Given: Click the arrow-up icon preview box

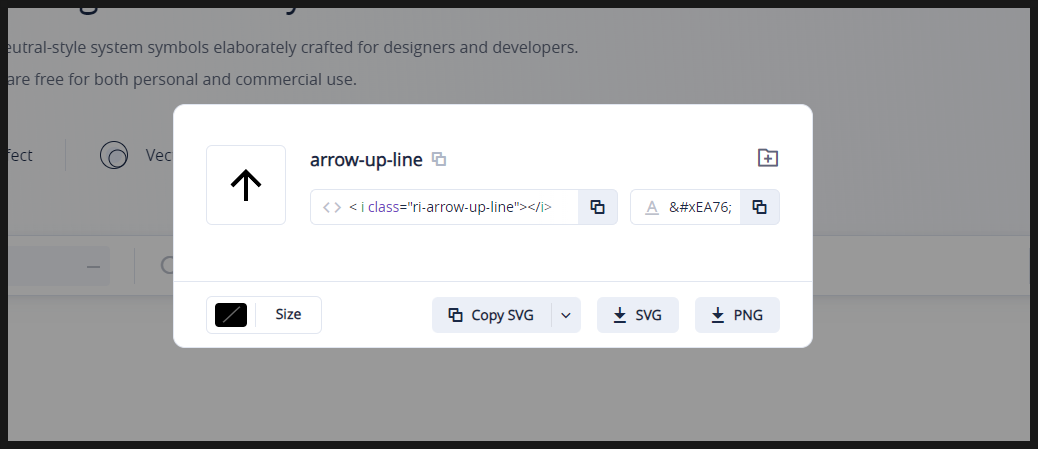Looking at the screenshot, I should pos(246,185).
